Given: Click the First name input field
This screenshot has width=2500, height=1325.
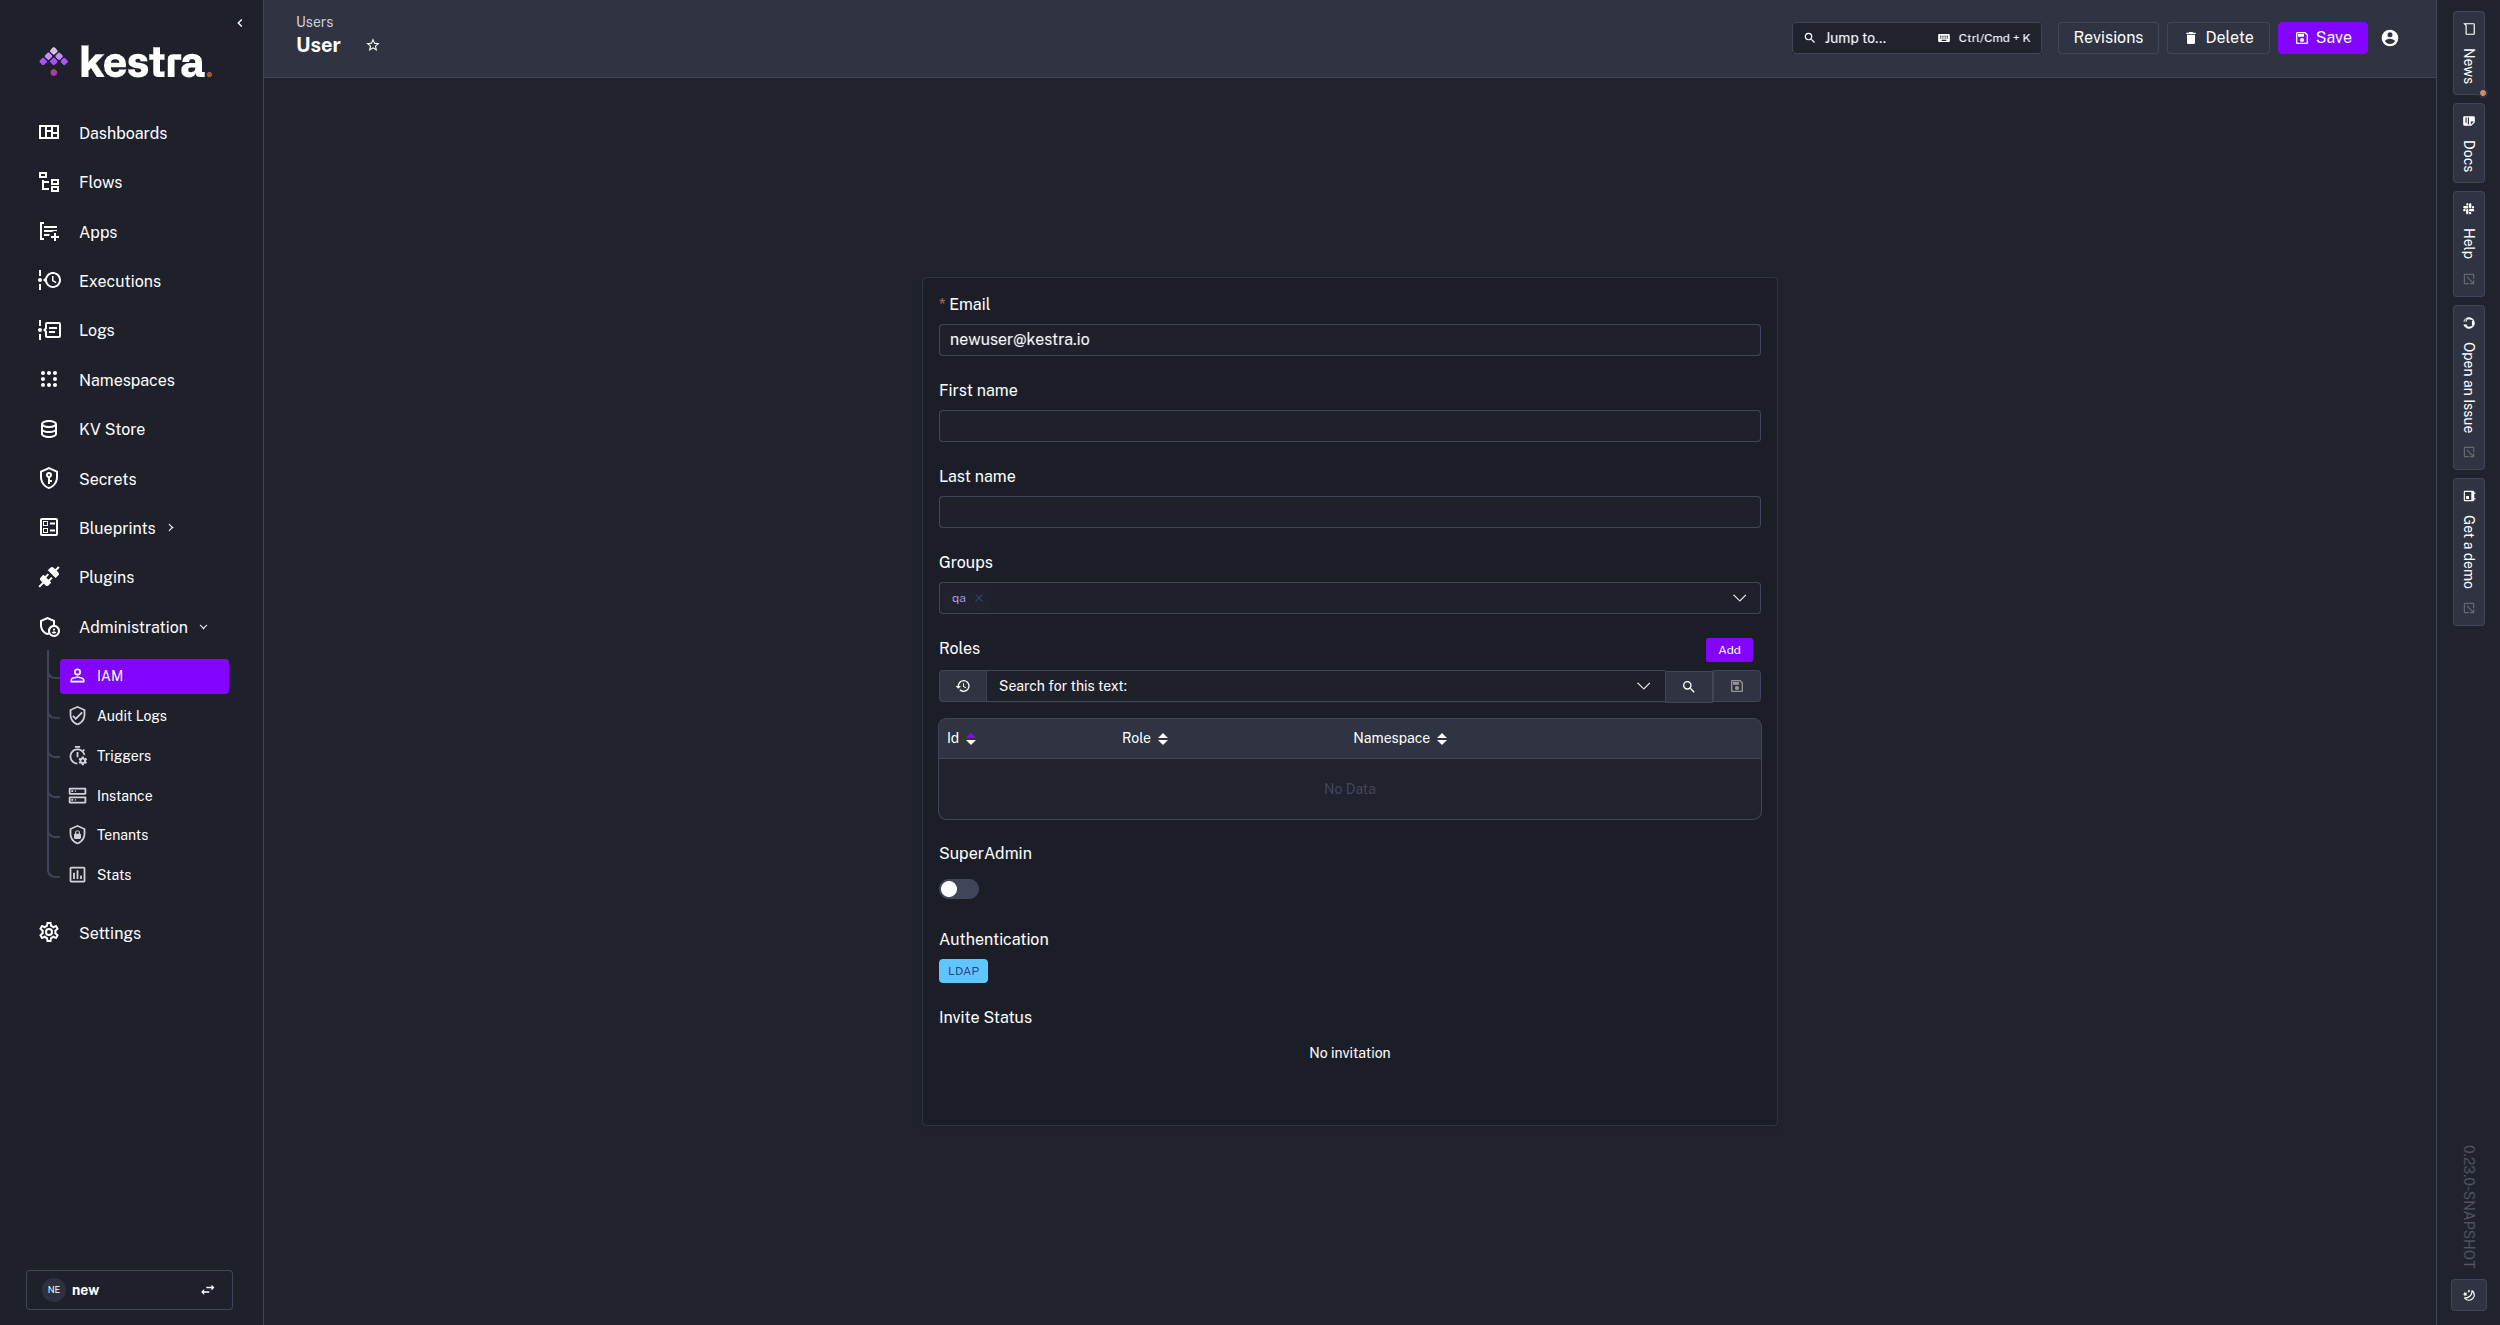Looking at the screenshot, I should tap(1349, 426).
